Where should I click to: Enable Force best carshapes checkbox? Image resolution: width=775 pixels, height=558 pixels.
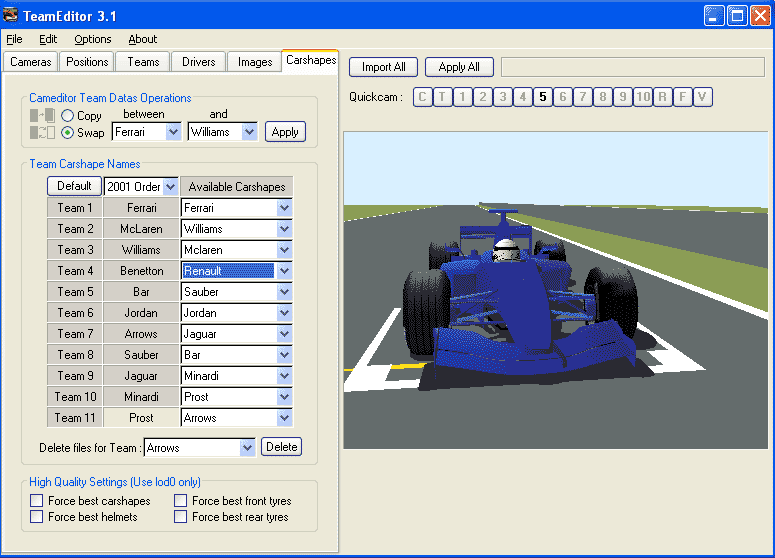37,501
